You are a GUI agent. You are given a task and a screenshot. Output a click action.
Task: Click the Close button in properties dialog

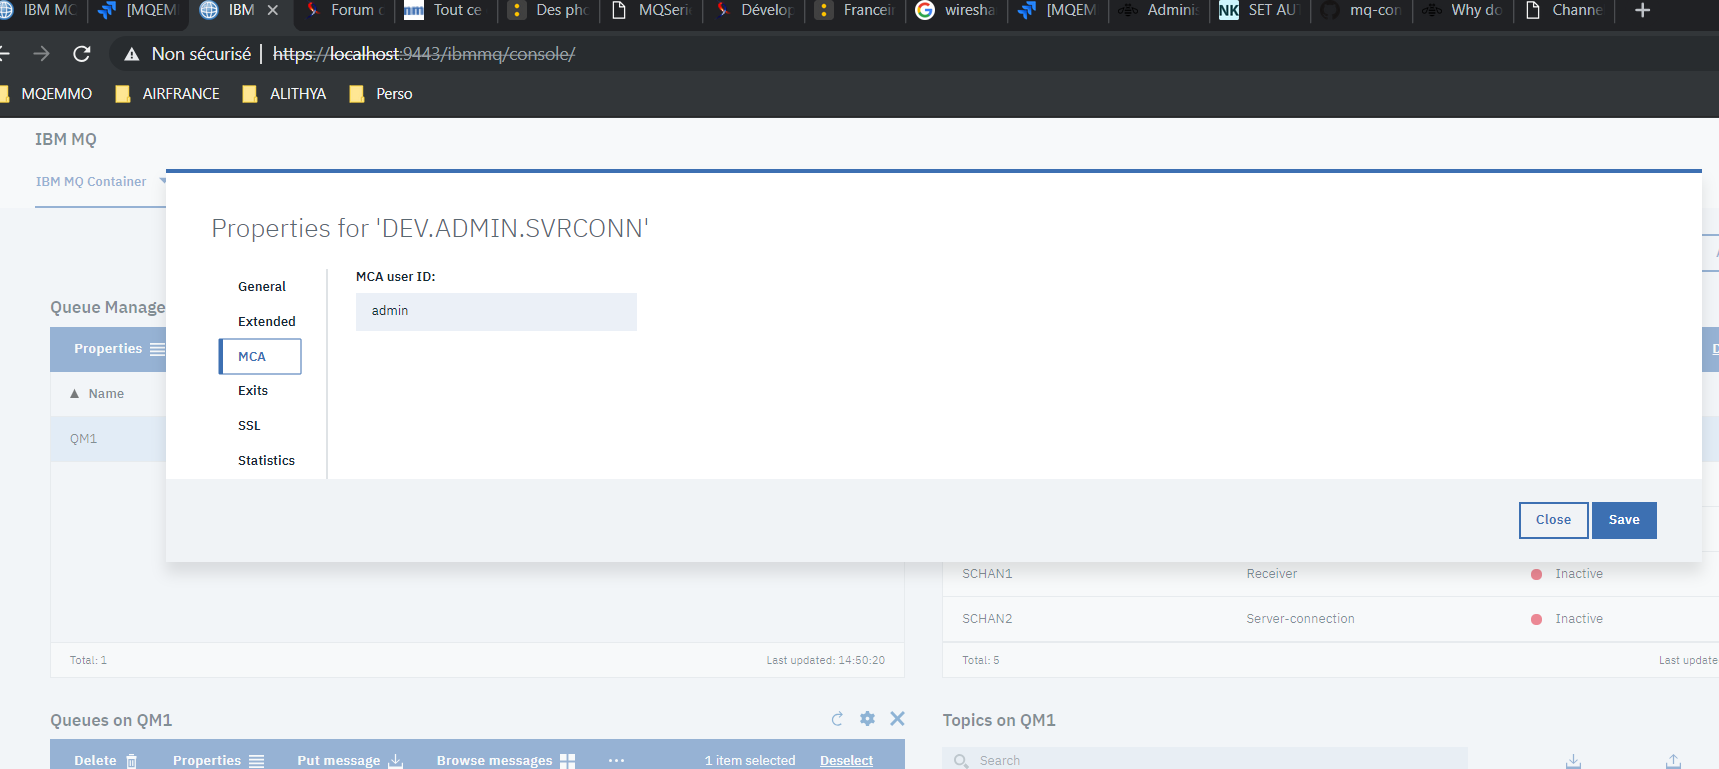tap(1553, 520)
